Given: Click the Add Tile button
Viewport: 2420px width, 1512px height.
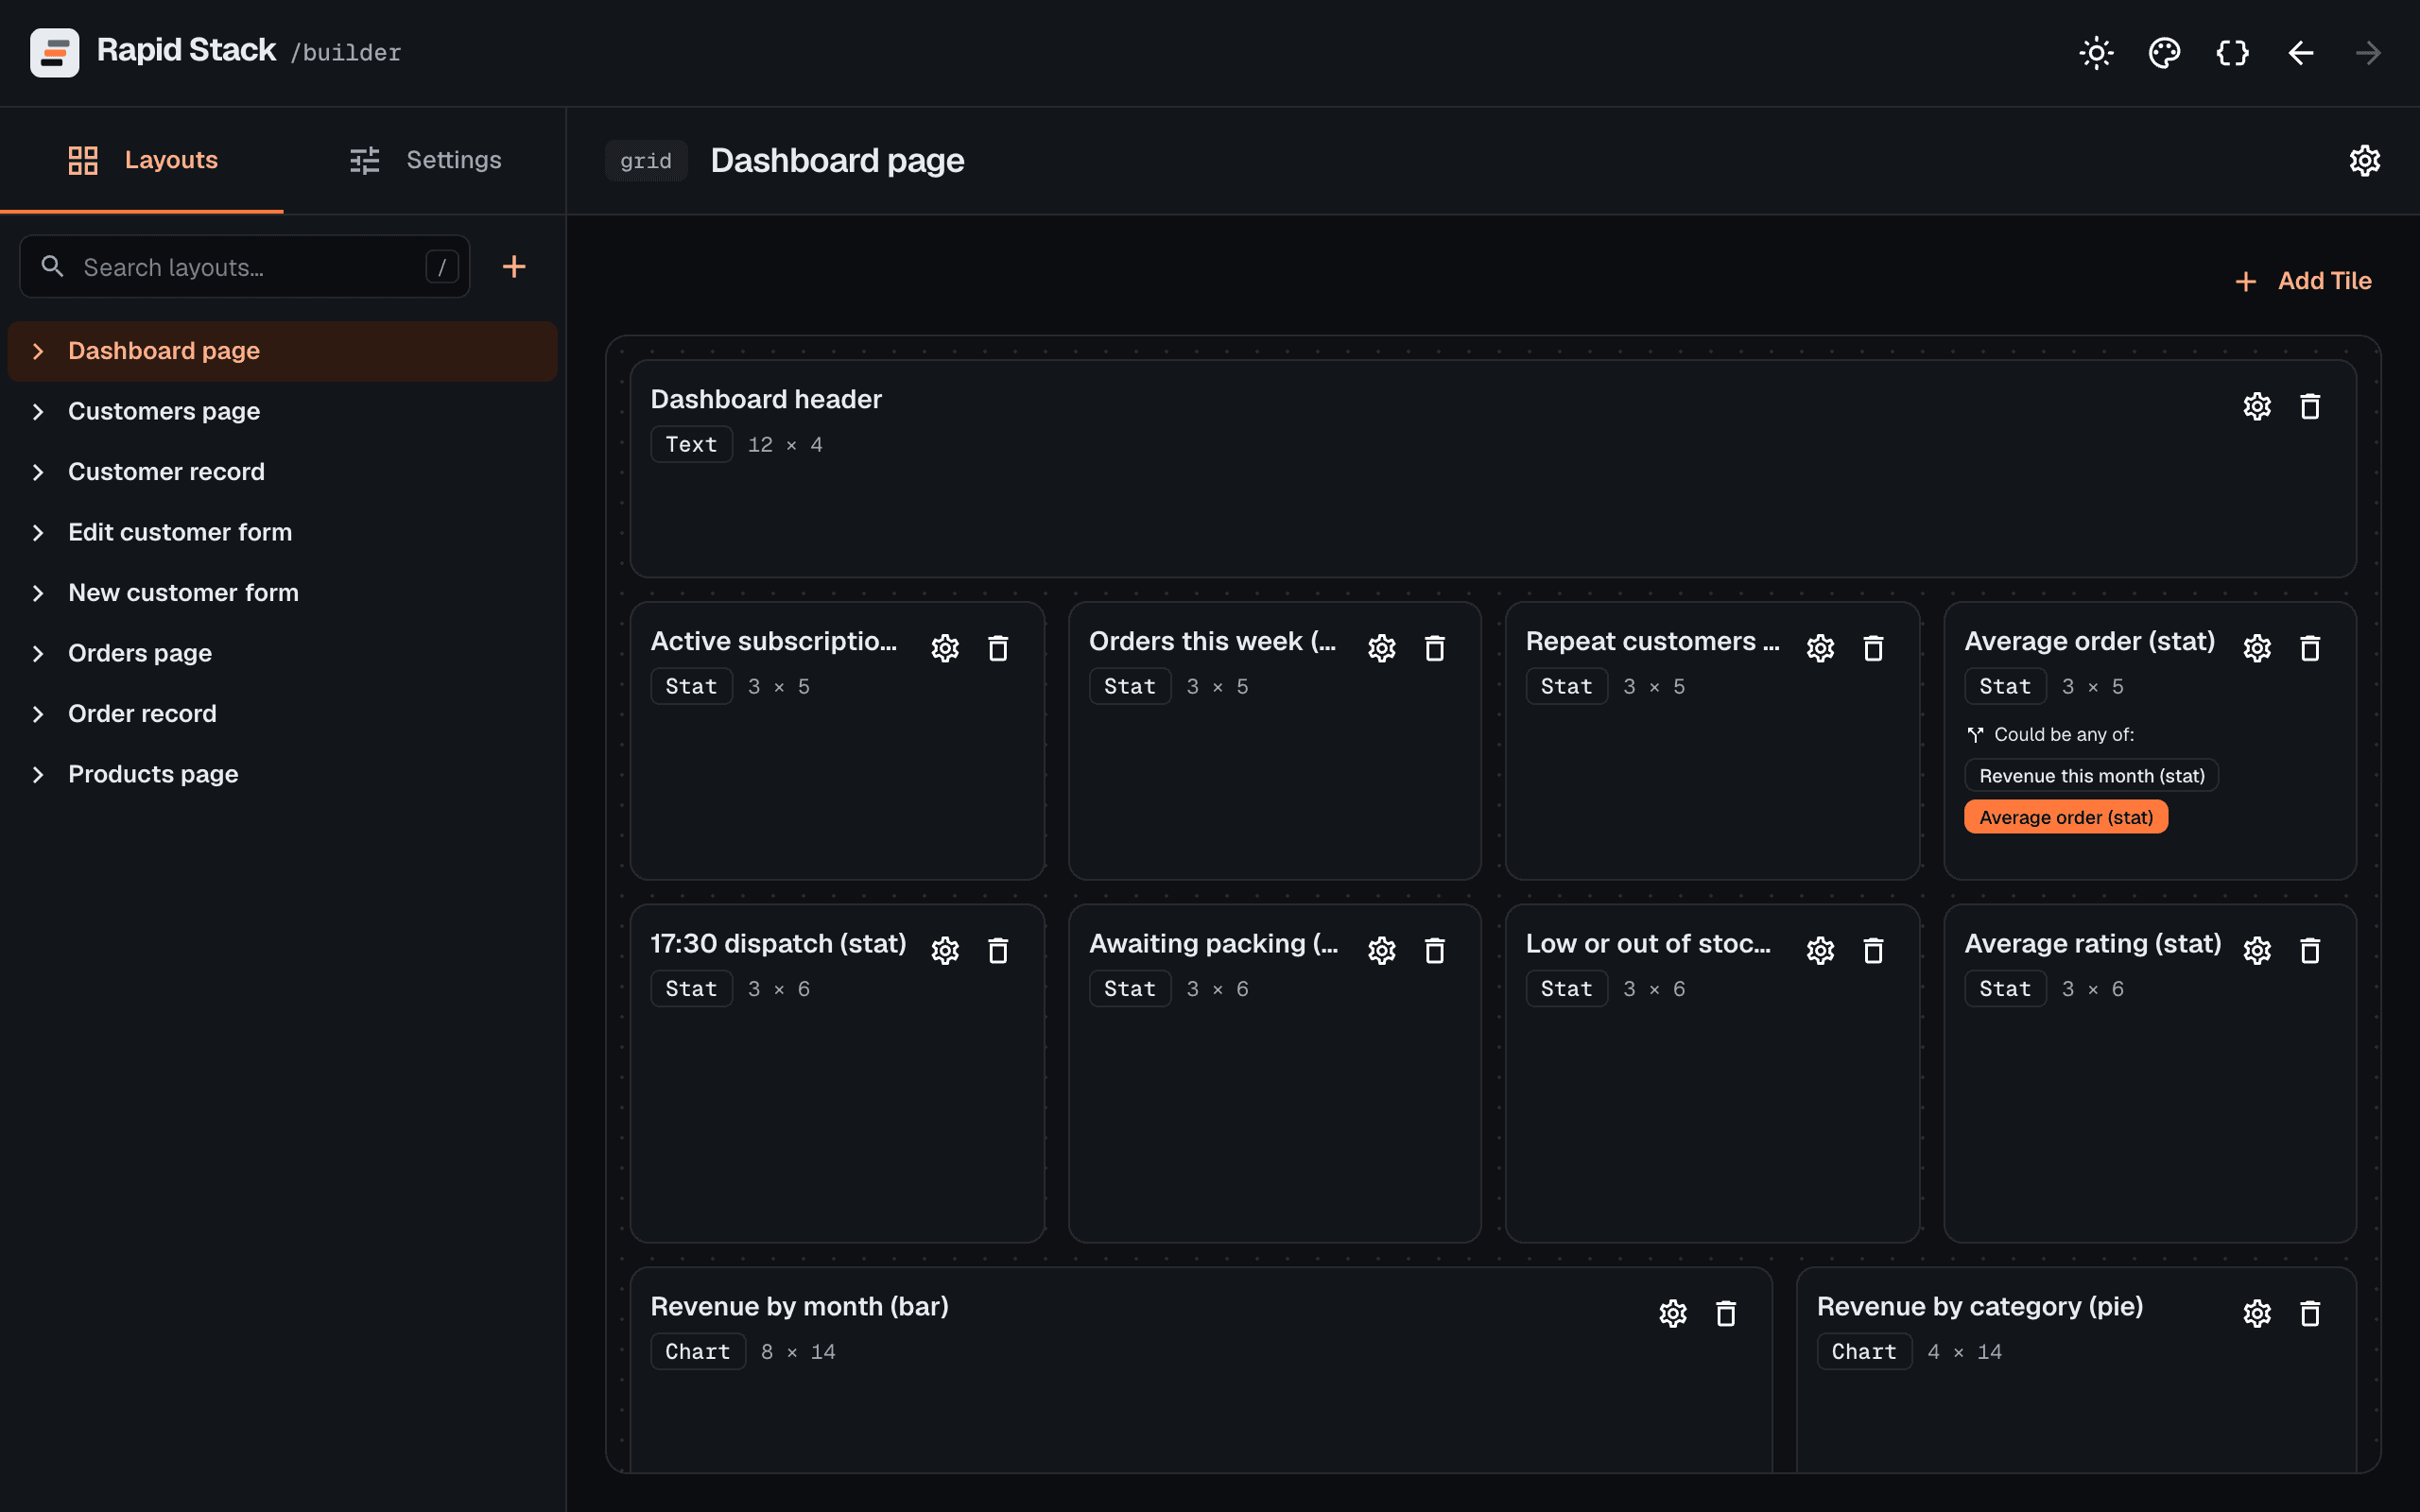Looking at the screenshot, I should (2303, 281).
